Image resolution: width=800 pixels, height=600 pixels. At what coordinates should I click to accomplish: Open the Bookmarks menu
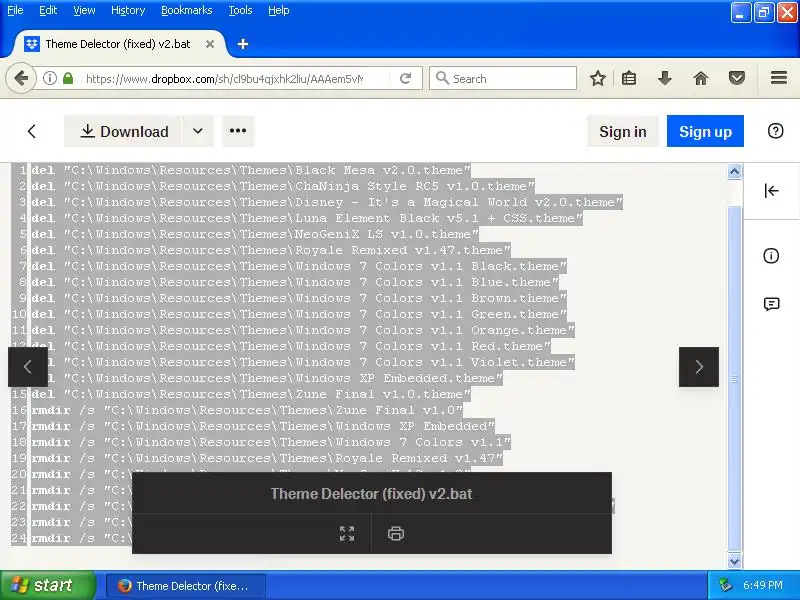[187, 10]
